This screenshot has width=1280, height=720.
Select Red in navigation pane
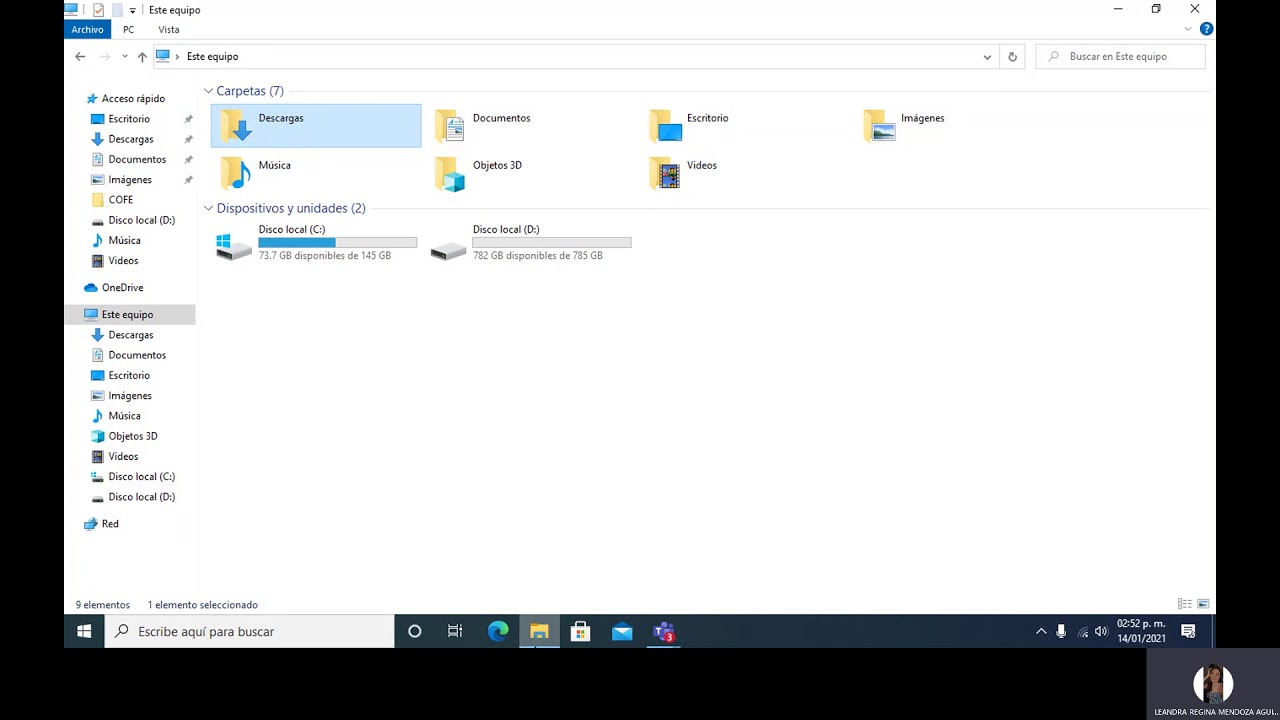tap(110, 524)
